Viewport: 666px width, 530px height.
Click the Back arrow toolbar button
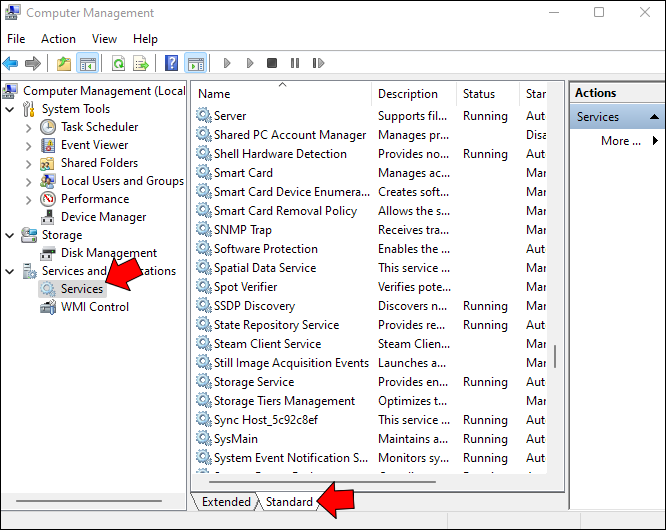(10, 64)
